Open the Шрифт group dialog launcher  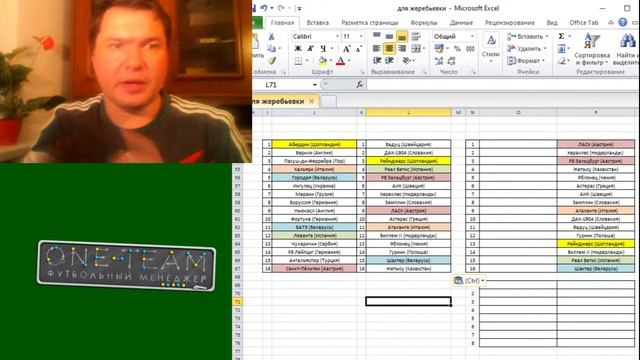[362, 72]
